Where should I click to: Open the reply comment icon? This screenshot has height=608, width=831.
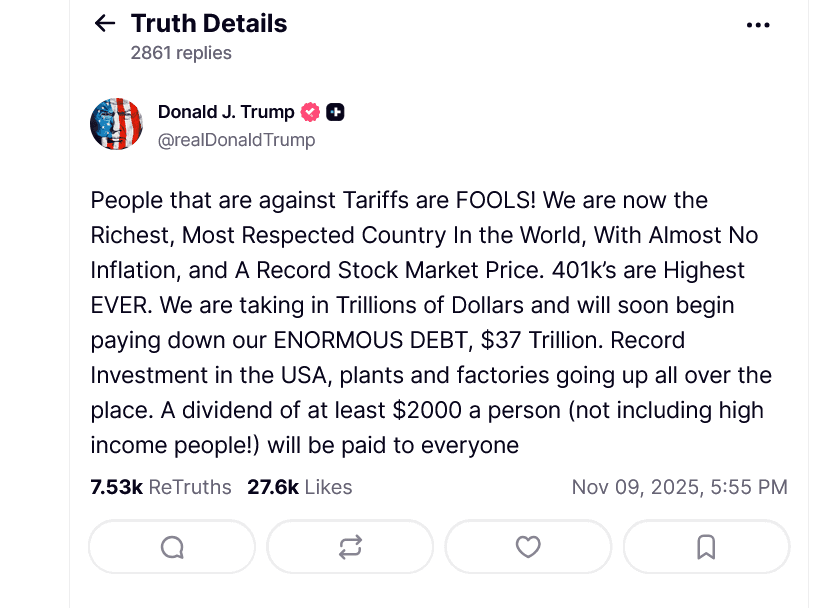tap(171, 547)
